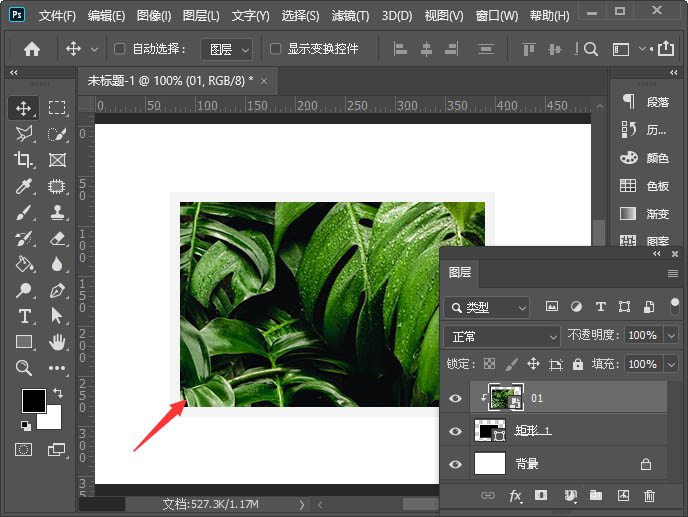Select the Eyedropper tool

pyautogui.click(x=24, y=186)
